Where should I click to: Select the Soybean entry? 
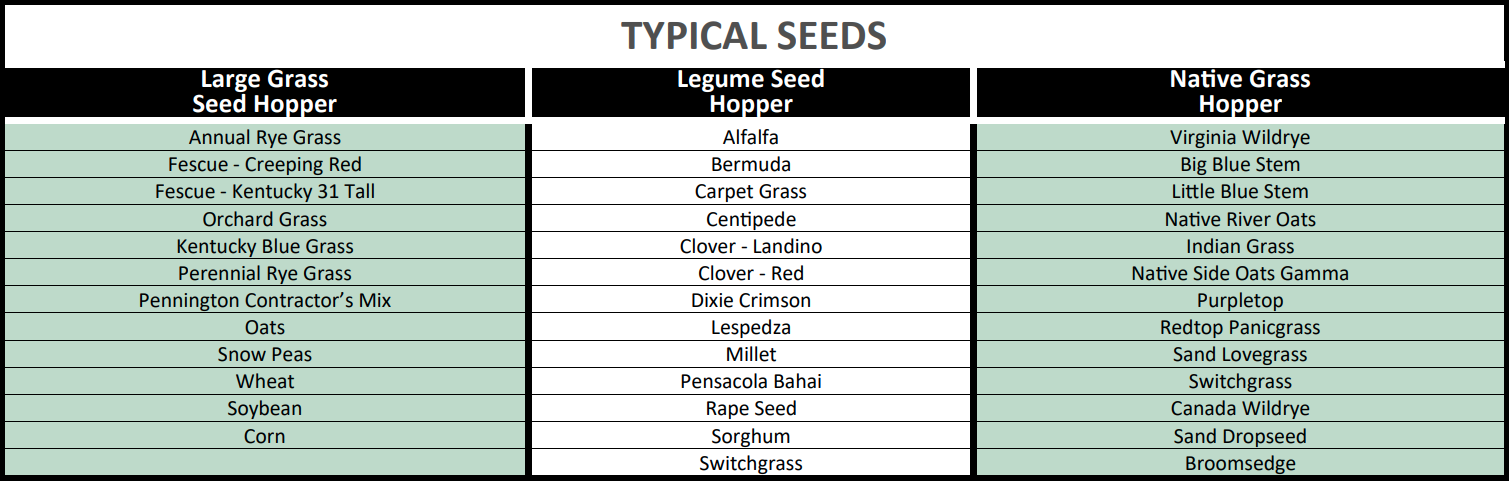coord(265,409)
